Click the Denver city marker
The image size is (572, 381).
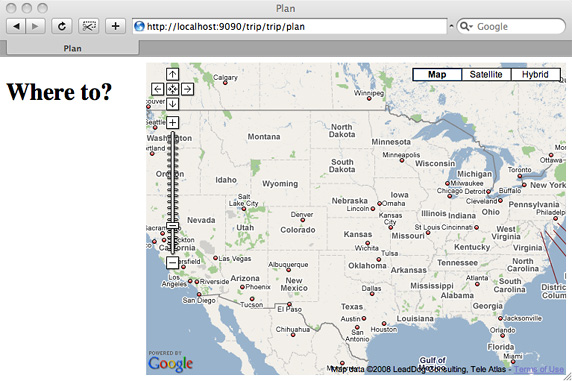pyautogui.click(x=302, y=220)
